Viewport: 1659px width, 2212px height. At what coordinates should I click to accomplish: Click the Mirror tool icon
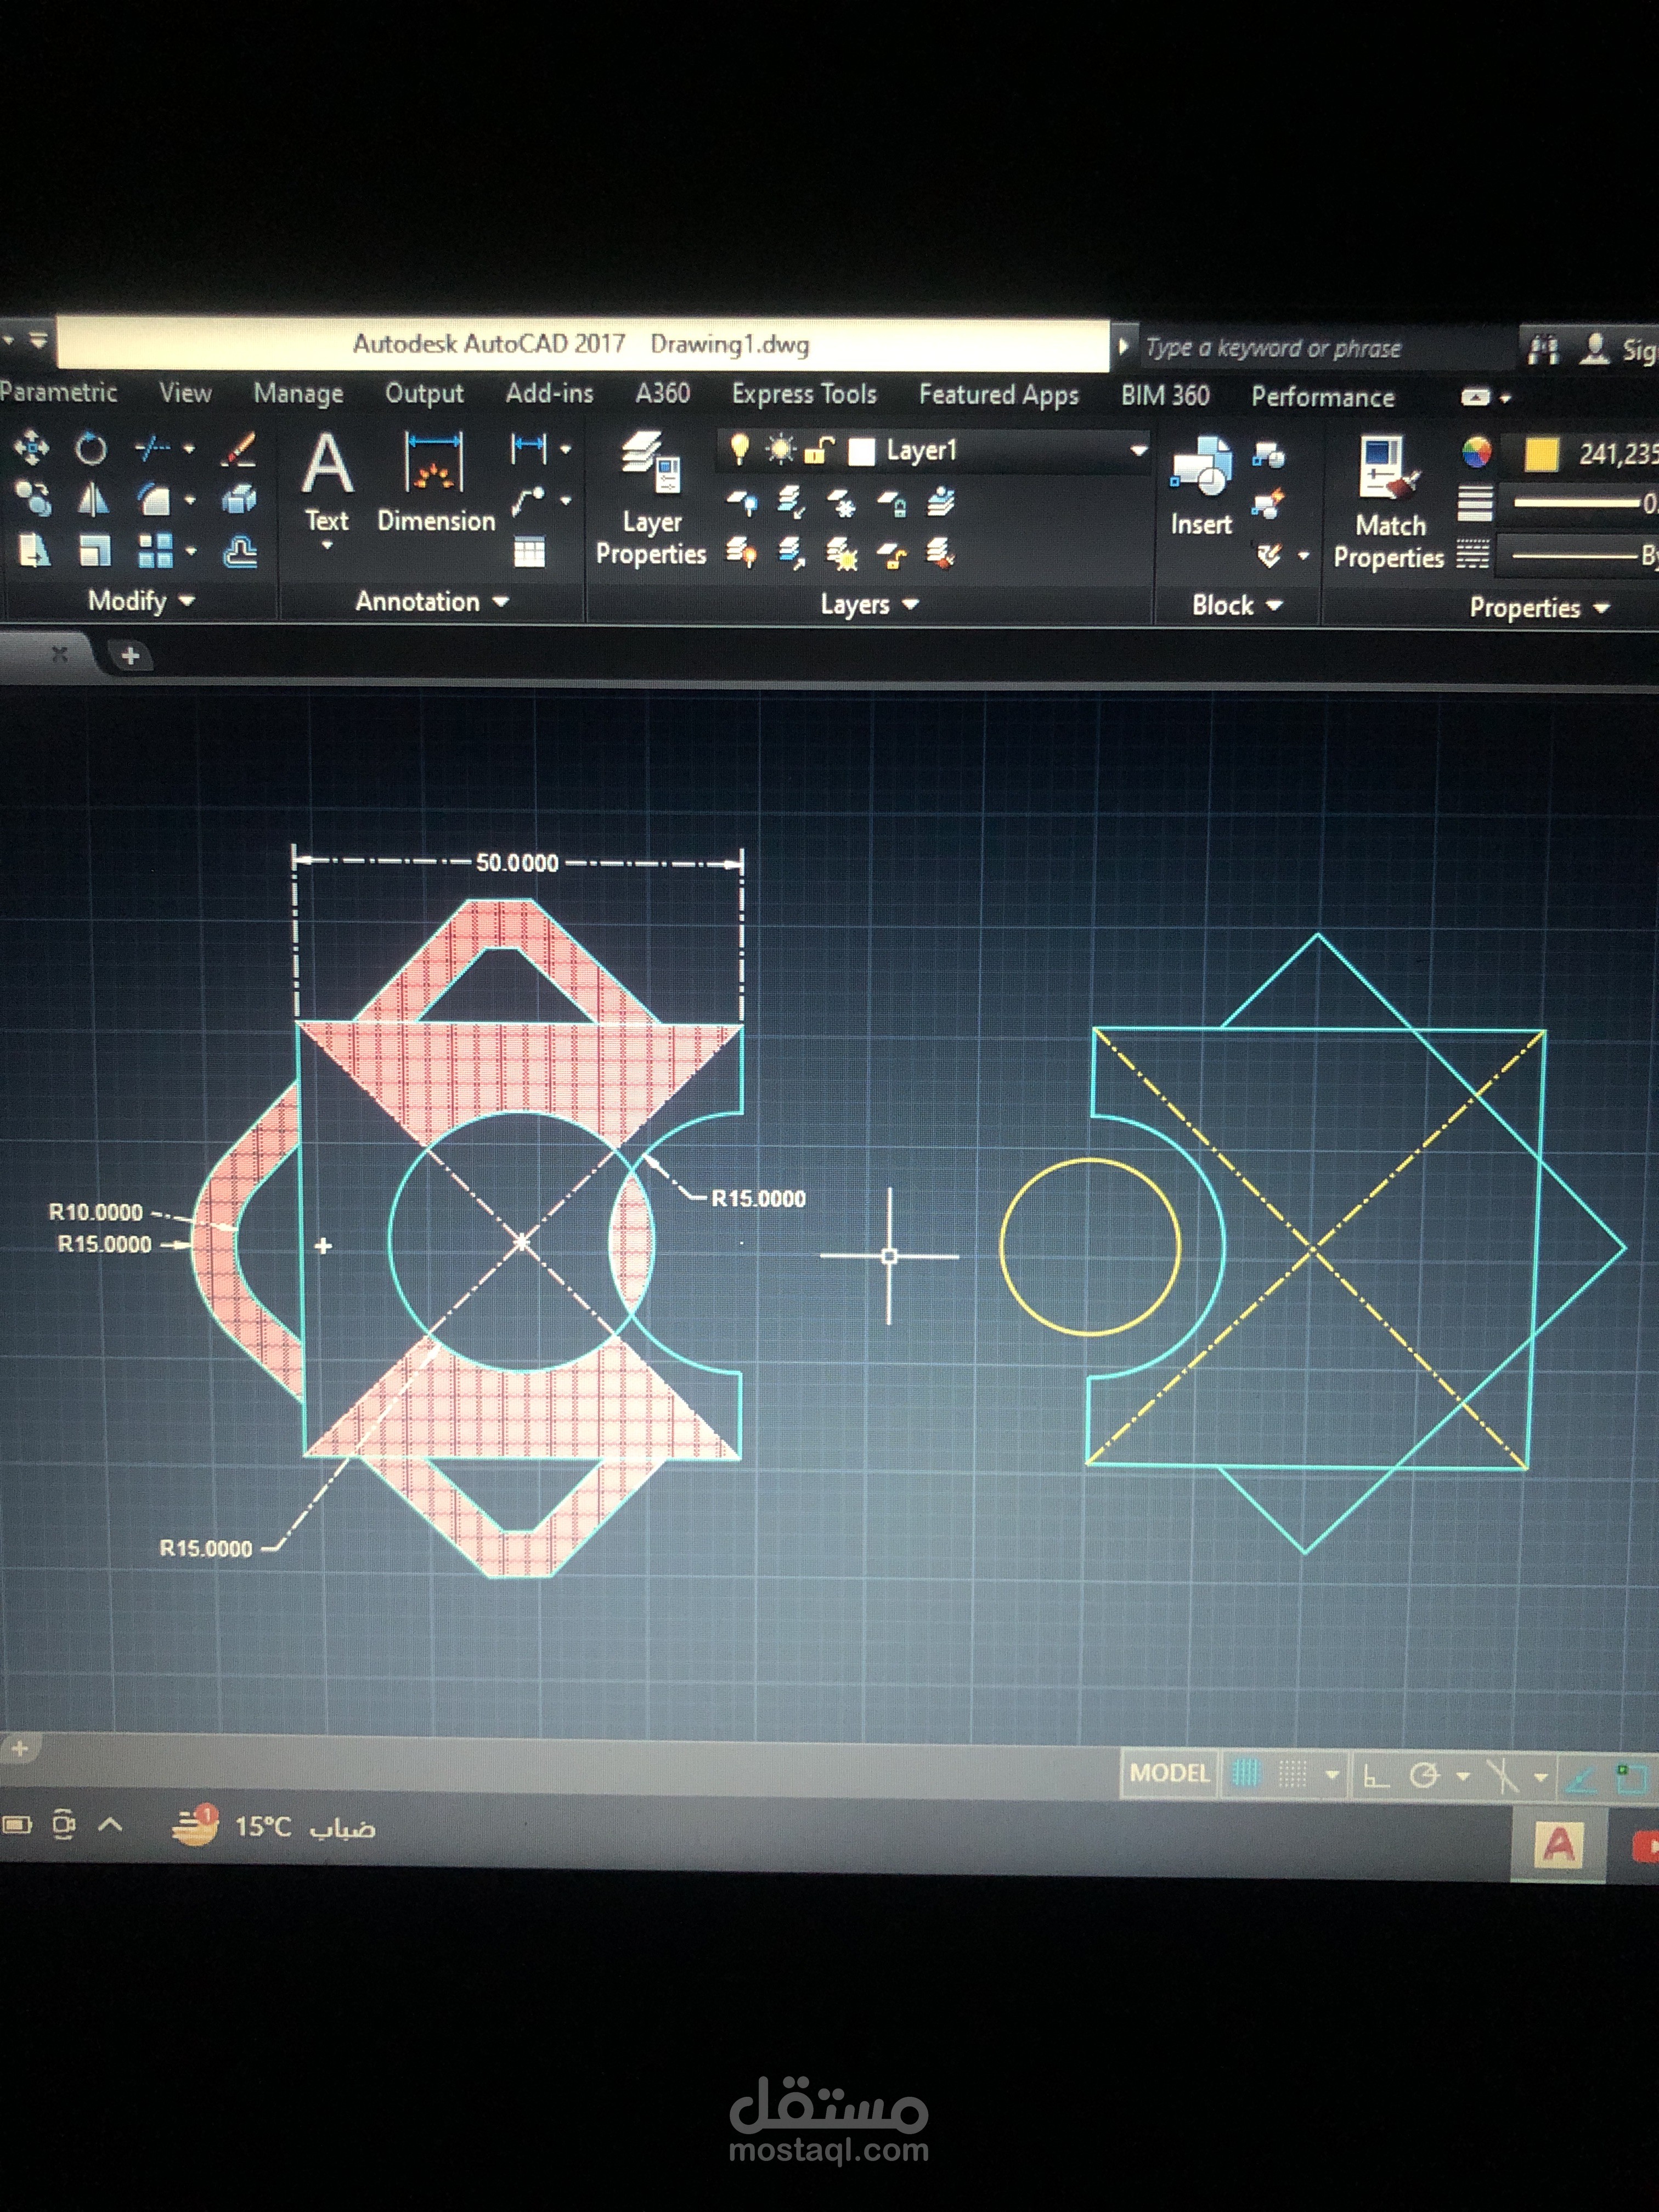pos(92,498)
